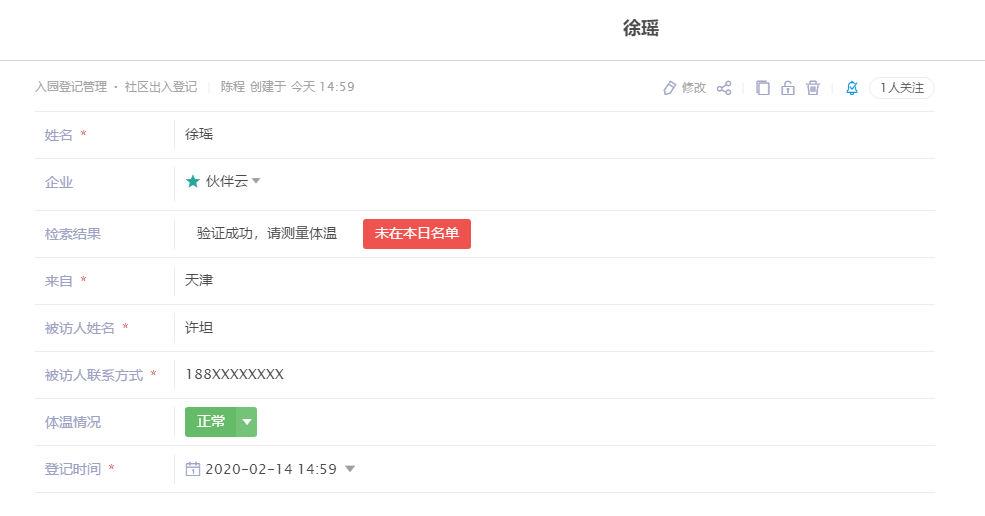Click the 入园登记管理 breadcrumb link
The width and height of the screenshot is (985, 516).
(71, 87)
